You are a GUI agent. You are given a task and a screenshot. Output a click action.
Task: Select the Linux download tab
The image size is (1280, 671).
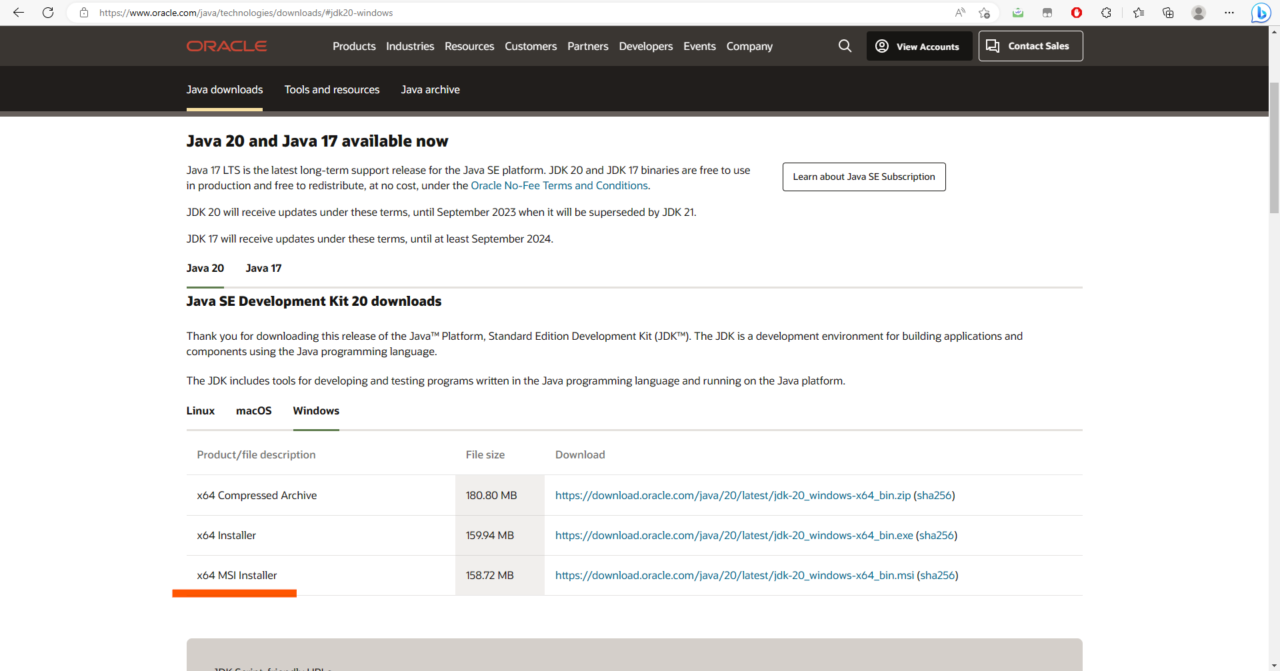(x=200, y=410)
